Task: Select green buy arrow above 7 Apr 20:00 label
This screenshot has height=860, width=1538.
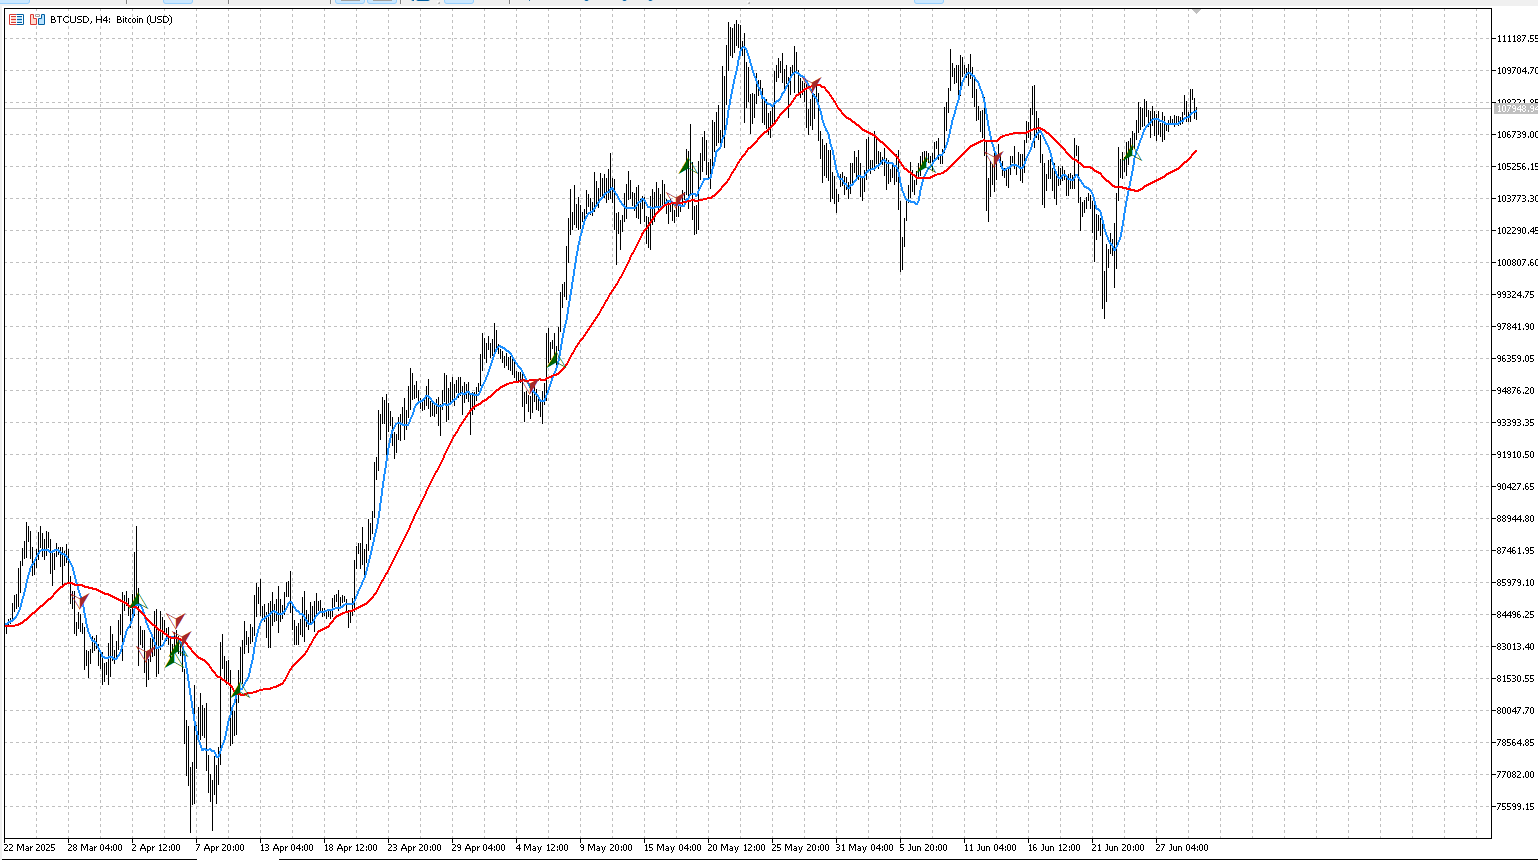Action: [237, 690]
